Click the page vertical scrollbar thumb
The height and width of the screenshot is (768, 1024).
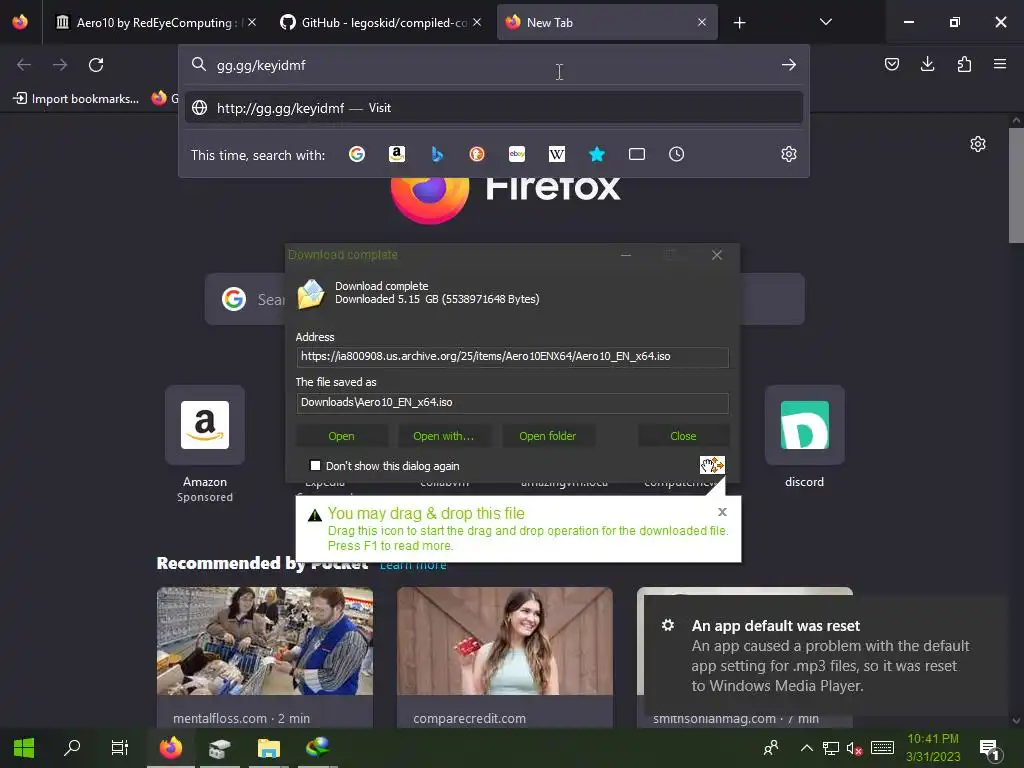click(1016, 185)
